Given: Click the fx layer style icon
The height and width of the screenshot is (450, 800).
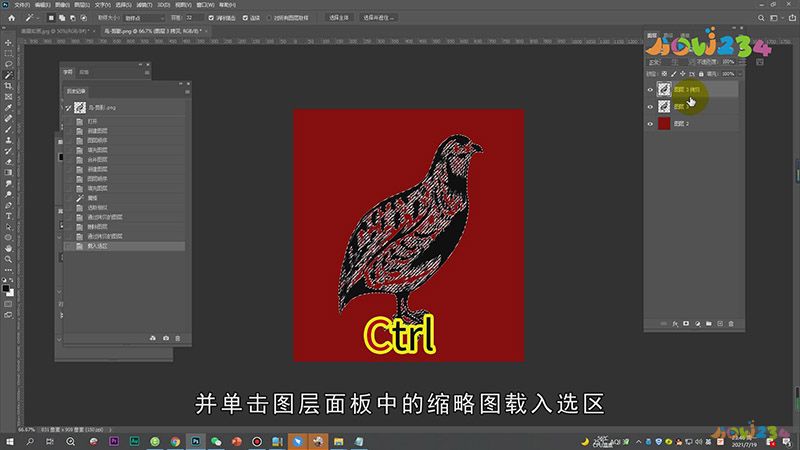Looking at the screenshot, I should 675,323.
